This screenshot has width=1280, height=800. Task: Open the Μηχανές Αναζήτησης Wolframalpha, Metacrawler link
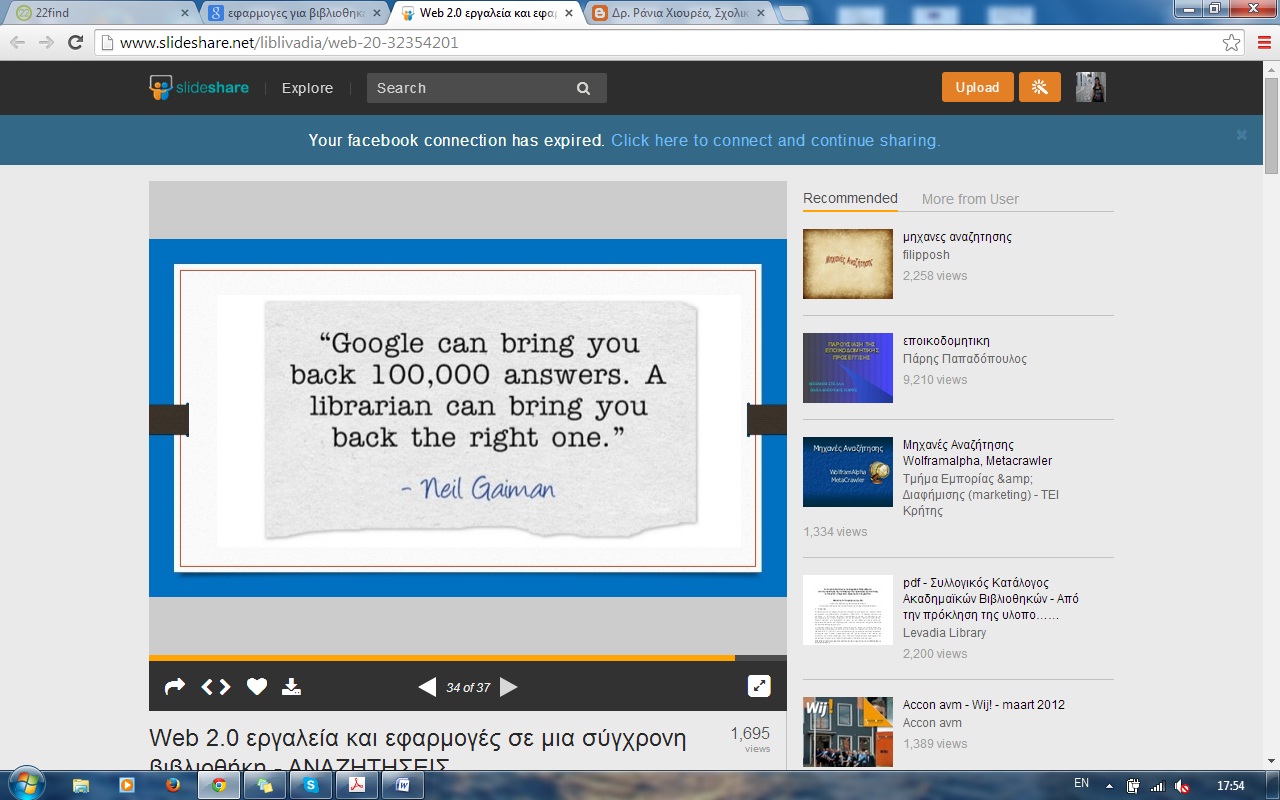coord(978,453)
